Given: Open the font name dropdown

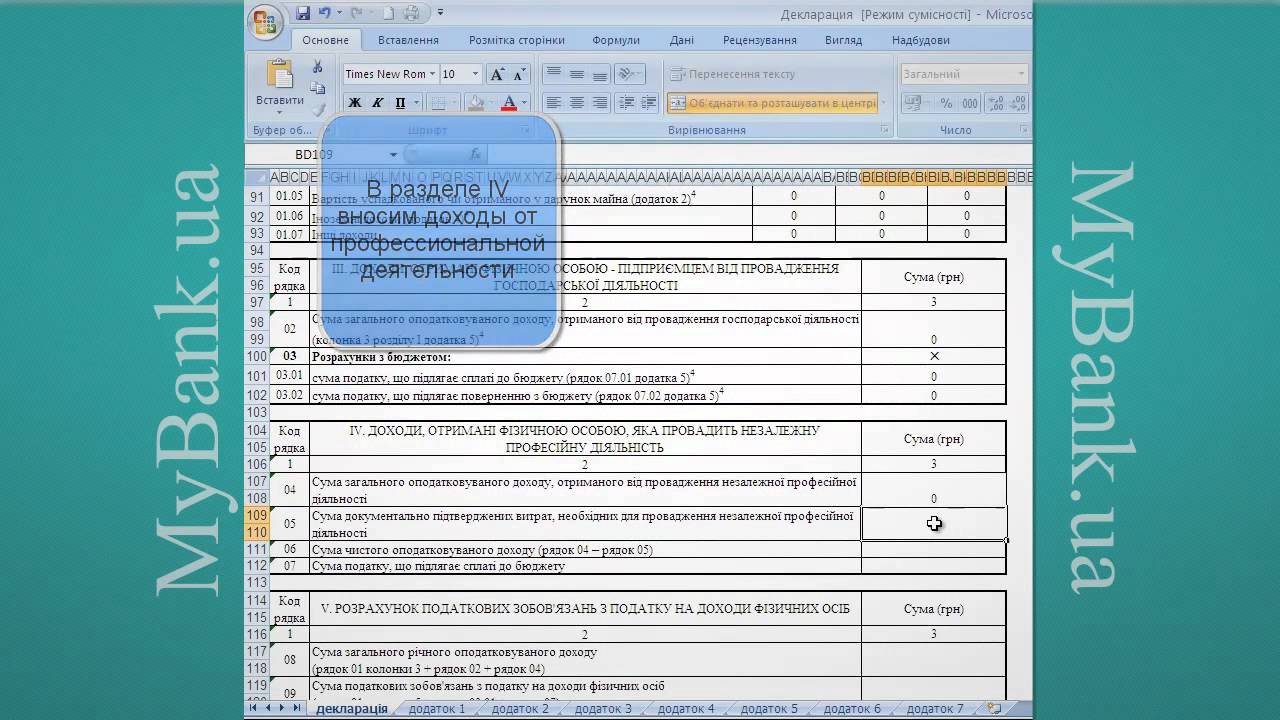Looking at the screenshot, I should pos(433,74).
